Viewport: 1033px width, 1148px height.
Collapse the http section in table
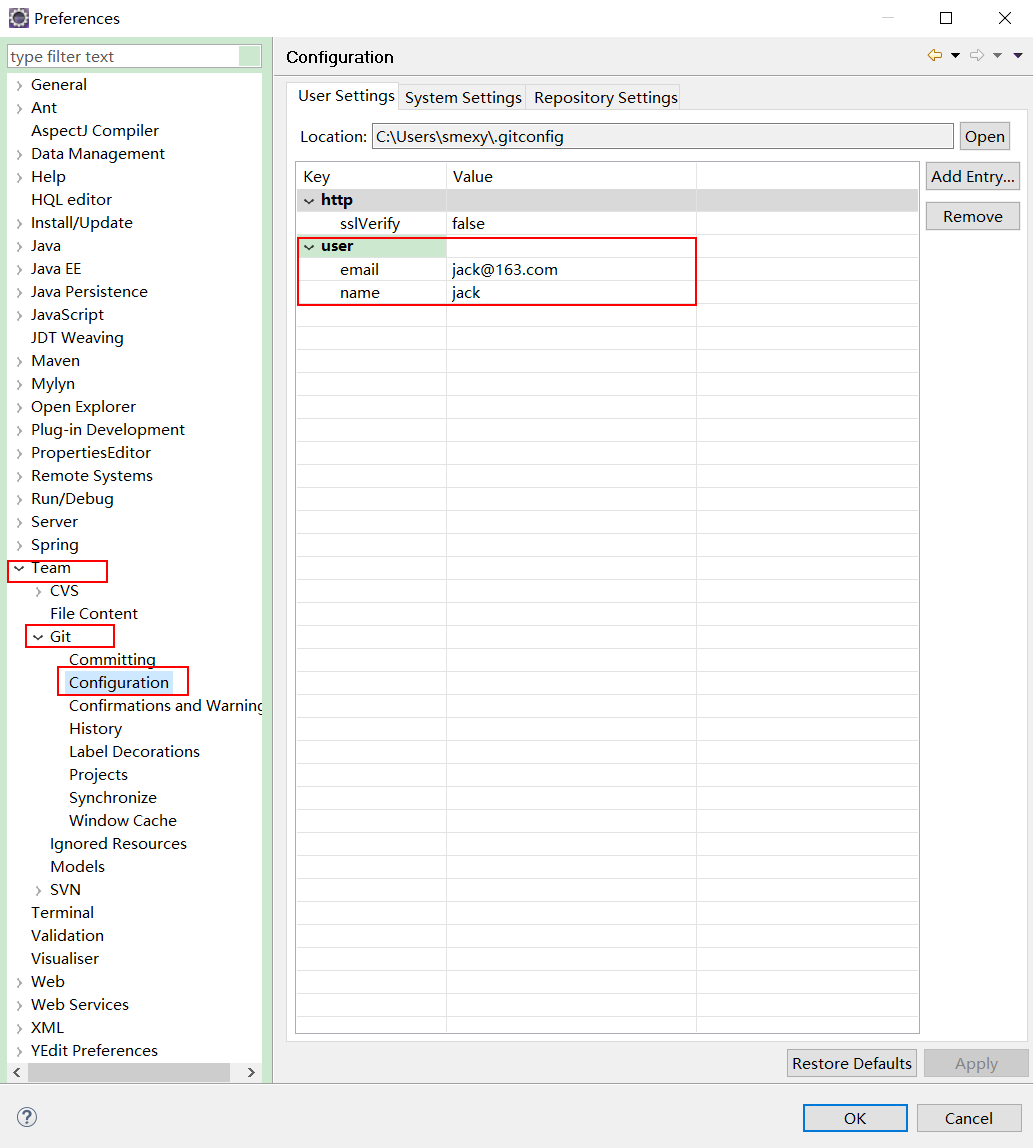click(x=309, y=201)
